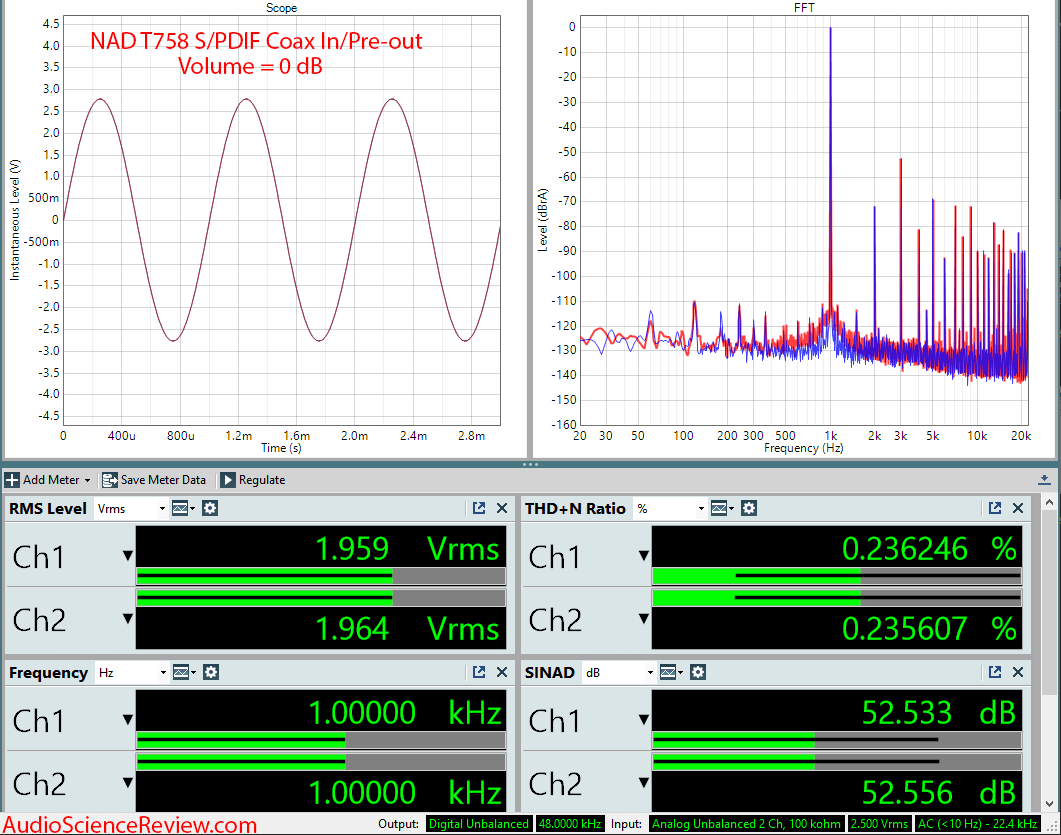Expand the Ch2 arrow in THD+N Ratio meter

click(643, 619)
